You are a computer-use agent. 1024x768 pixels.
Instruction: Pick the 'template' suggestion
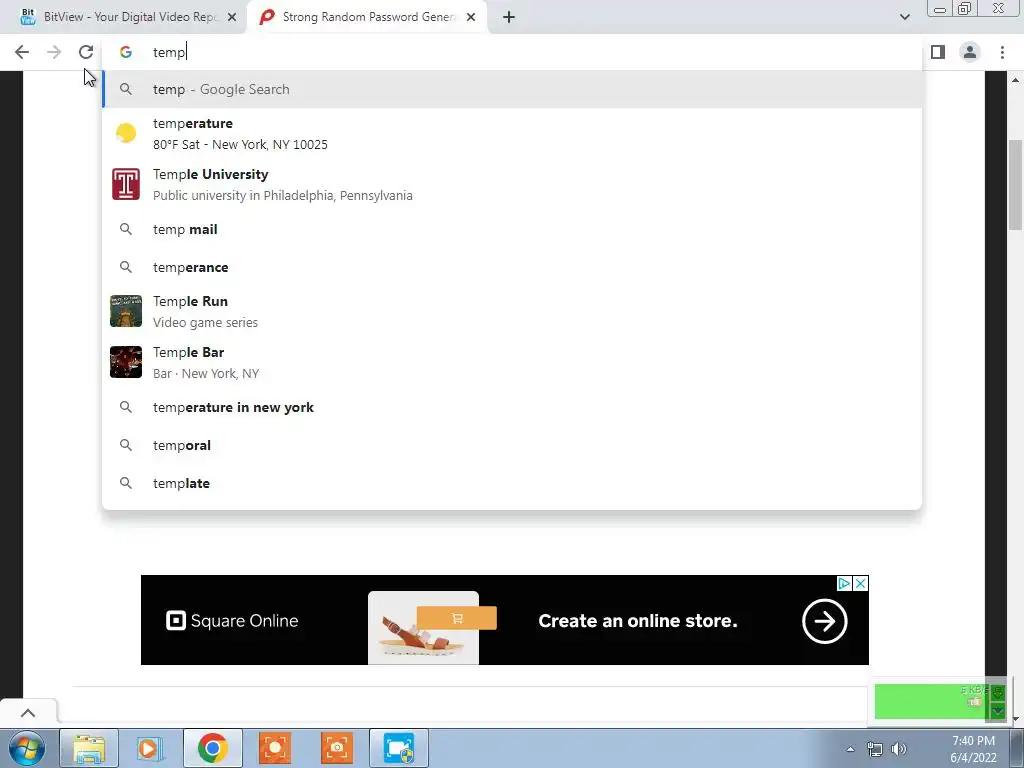pyautogui.click(x=512, y=483)
